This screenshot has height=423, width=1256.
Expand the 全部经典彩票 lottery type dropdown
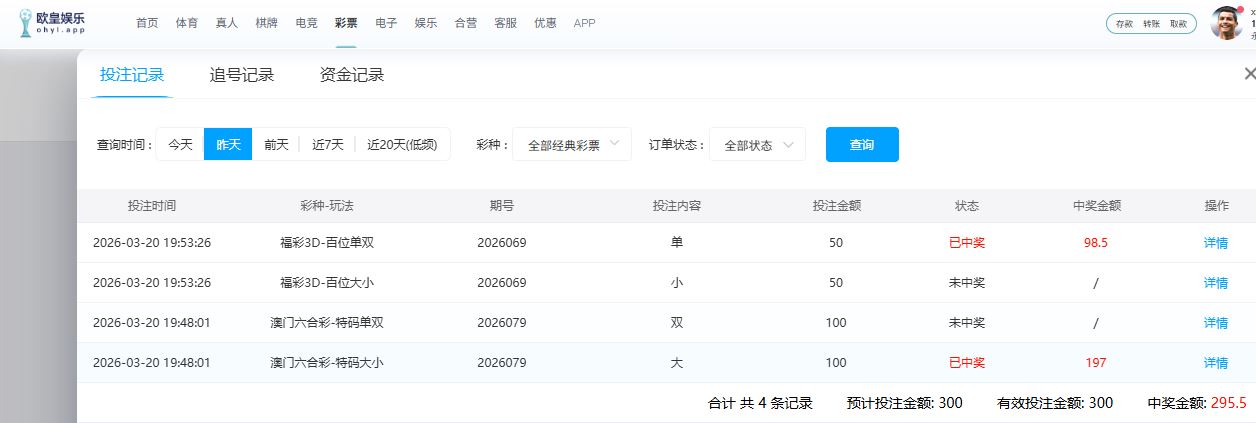coord(572,144)
